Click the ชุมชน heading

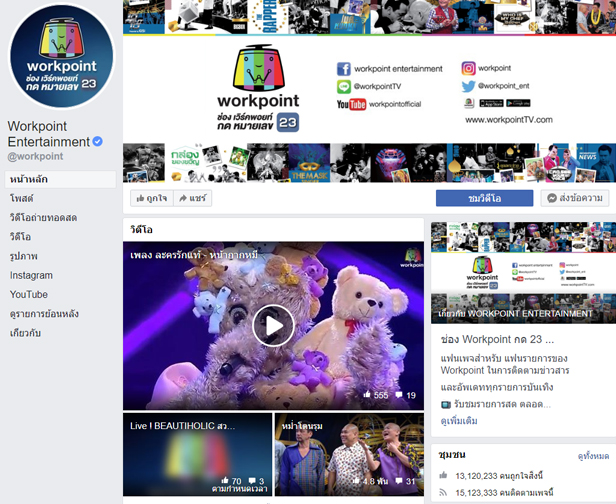[x=452, y=455]
